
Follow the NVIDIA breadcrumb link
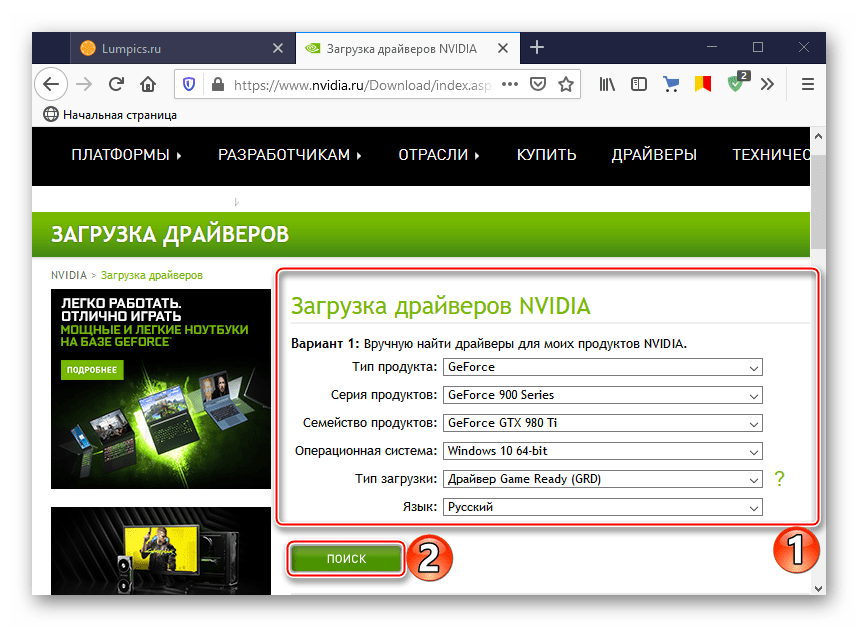coord(69,275)
